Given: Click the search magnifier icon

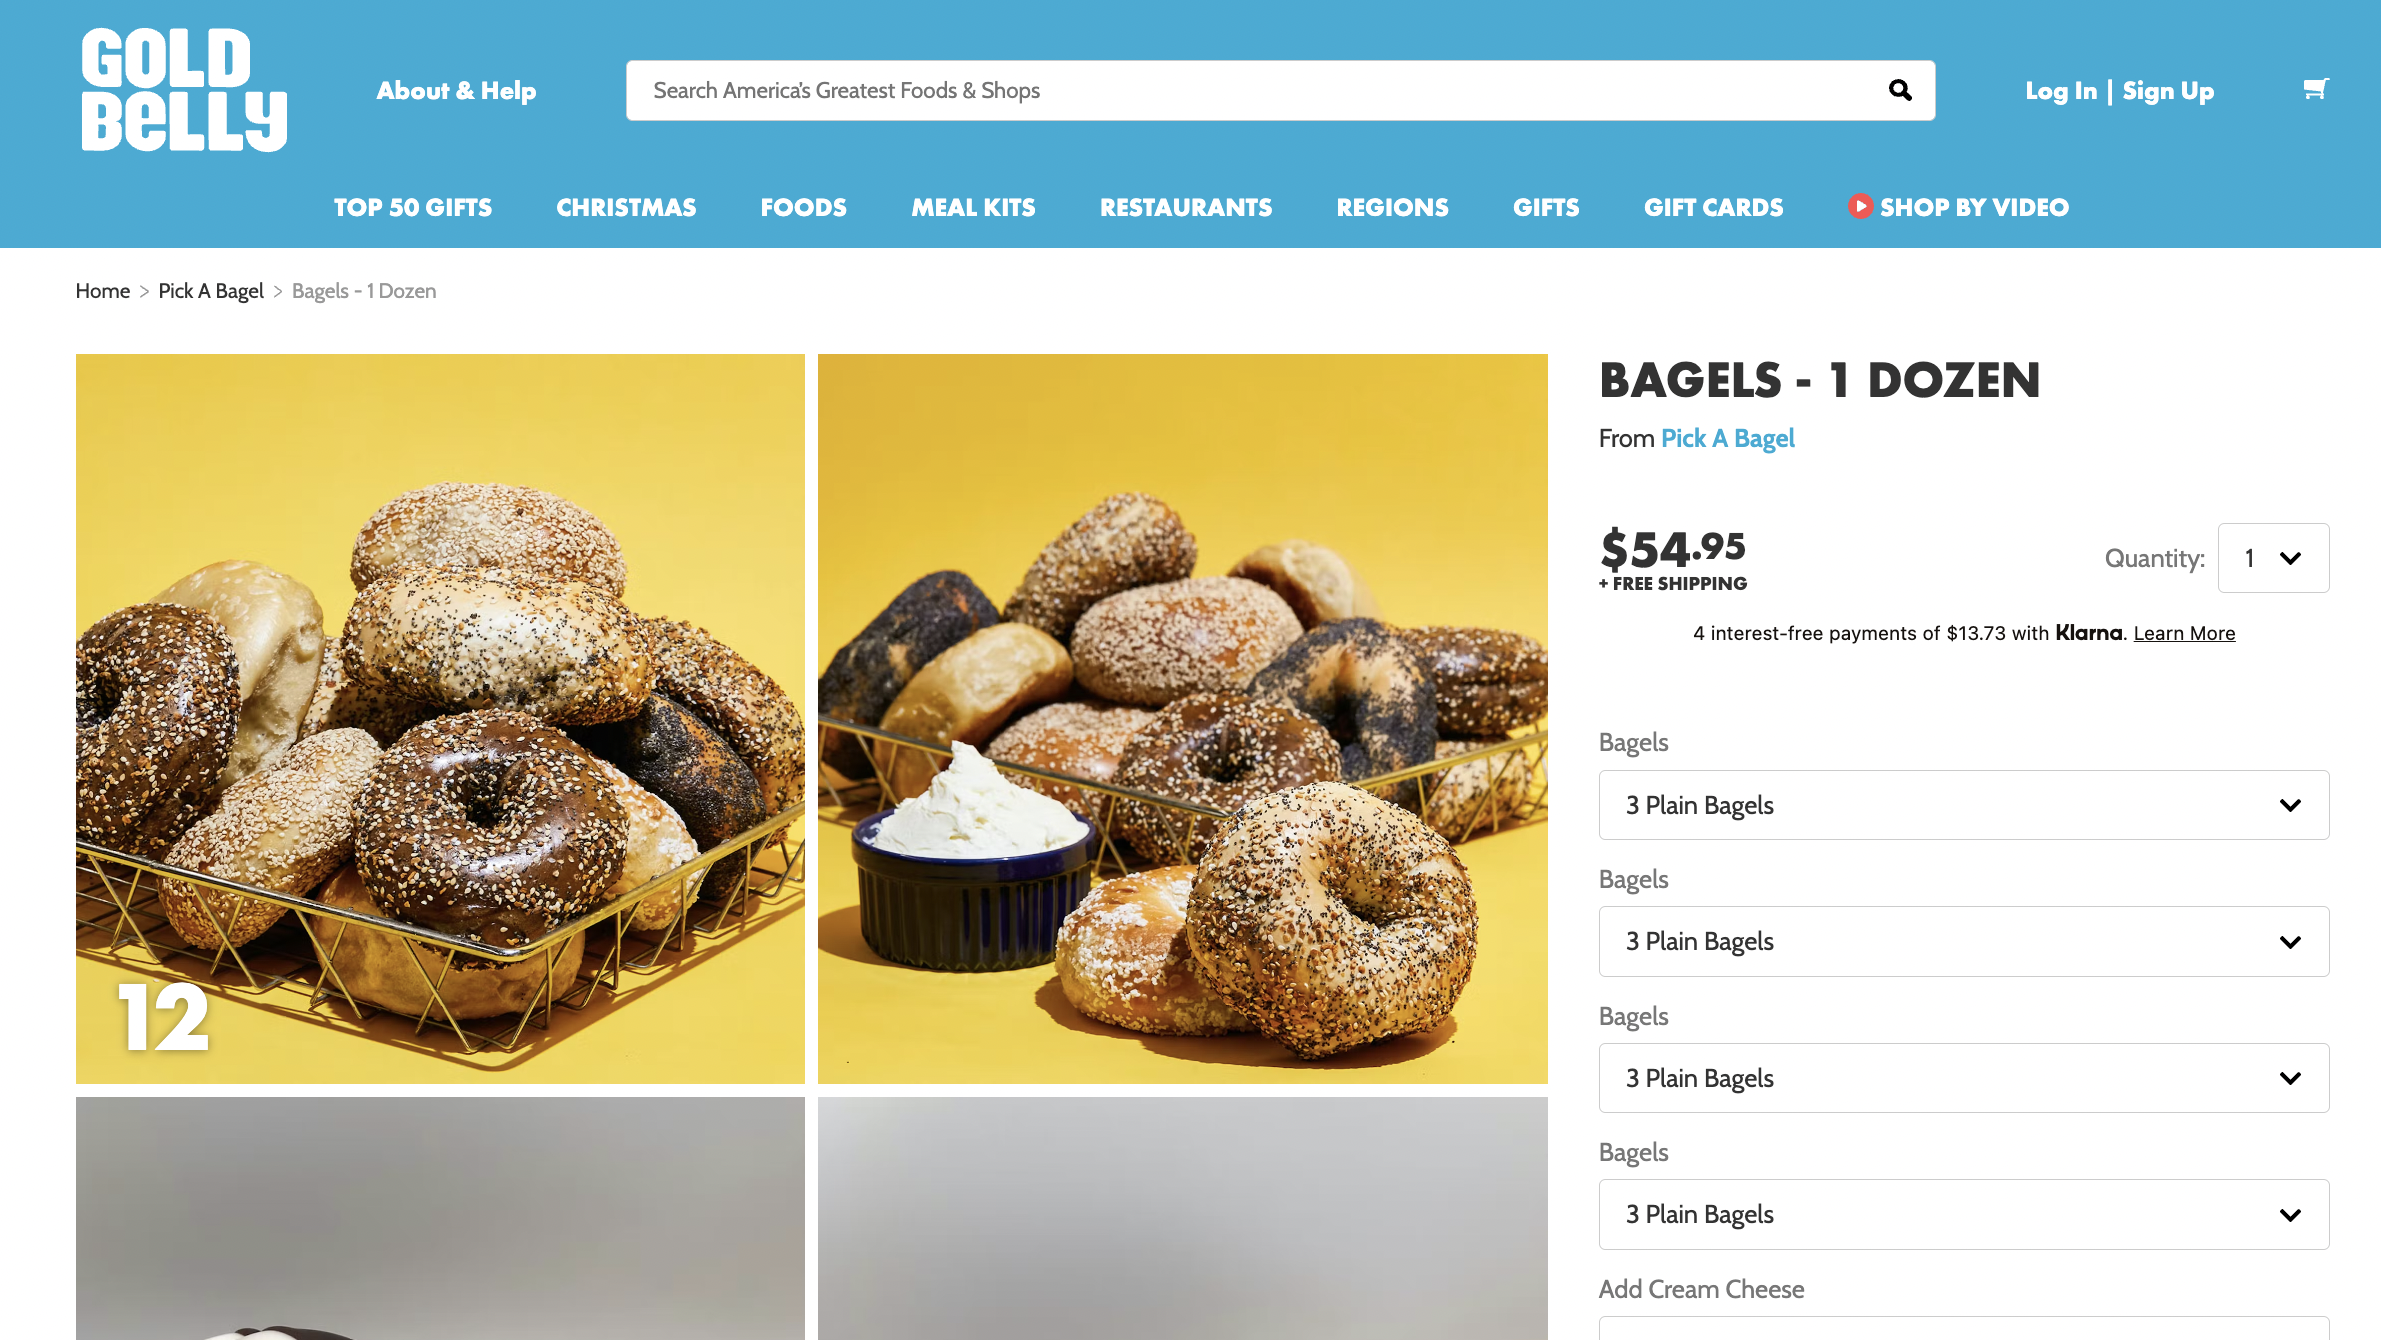Looking at the screenshot, I should pyautogui.click(x=1900, y=91).
